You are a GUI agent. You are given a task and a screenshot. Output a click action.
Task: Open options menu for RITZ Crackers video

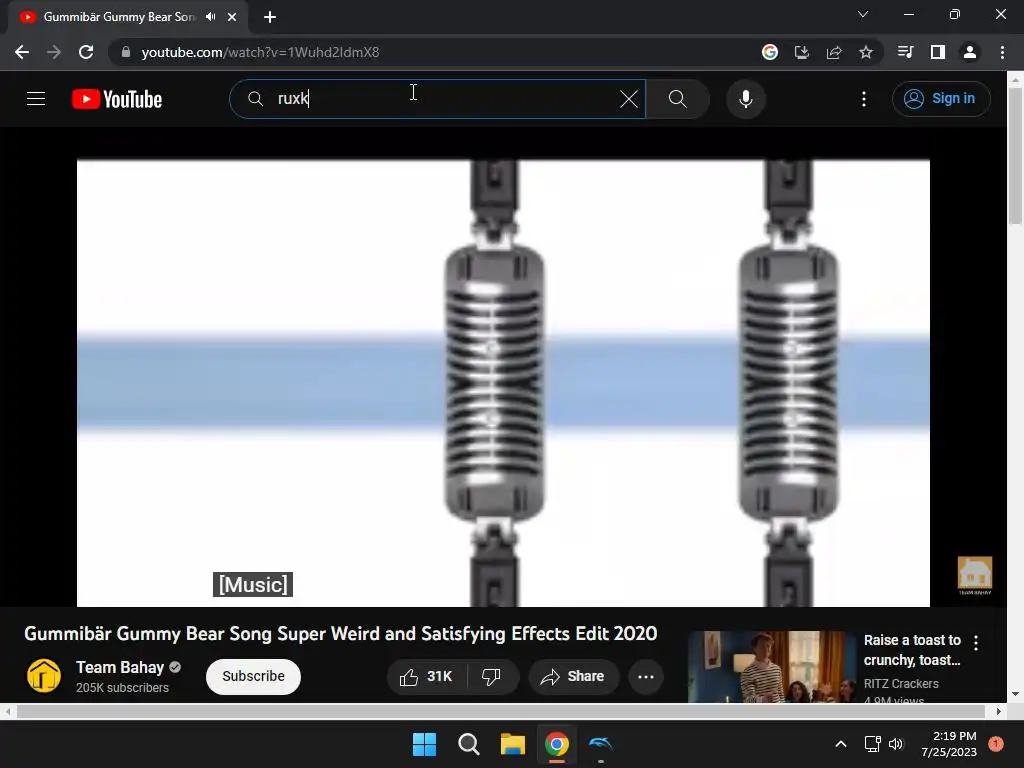point(976,643)
